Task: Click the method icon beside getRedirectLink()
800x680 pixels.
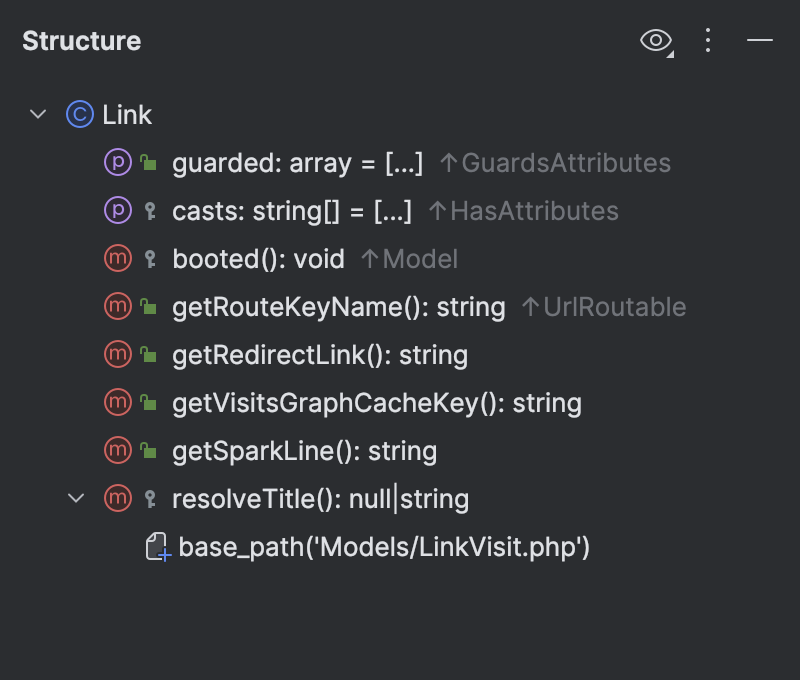Action: coord(119,354)
